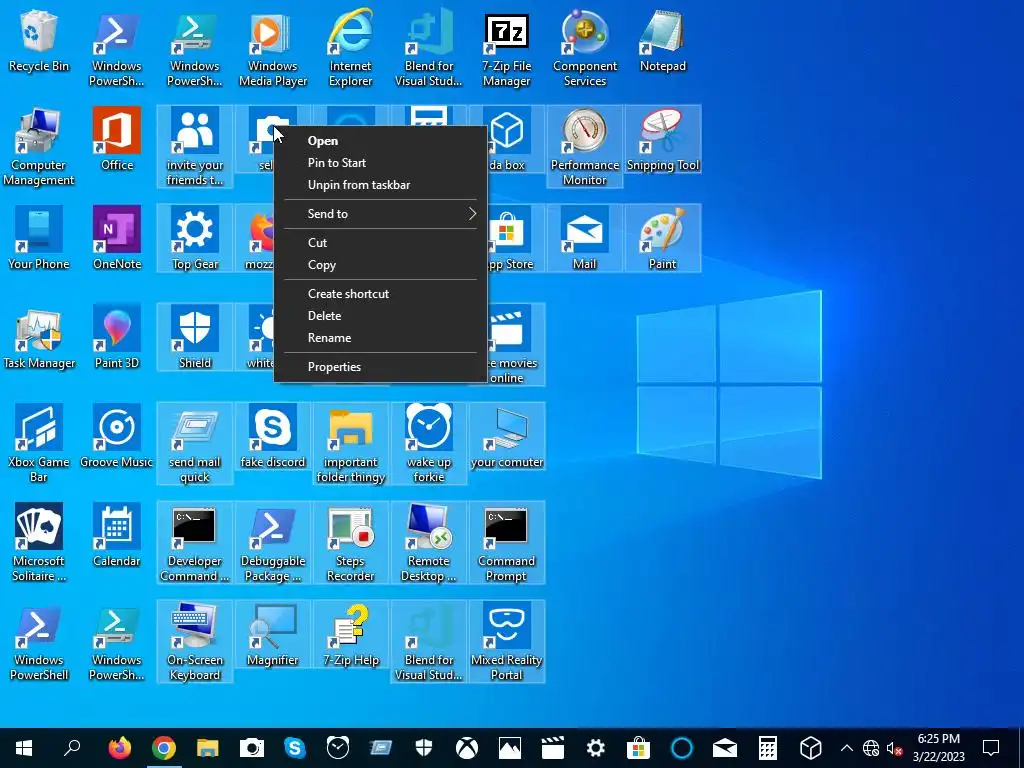The width and height of the screenshot is (1024, 768).
Task: Launch Google Chrome from the taskbar
Action: tap(164, 748)
